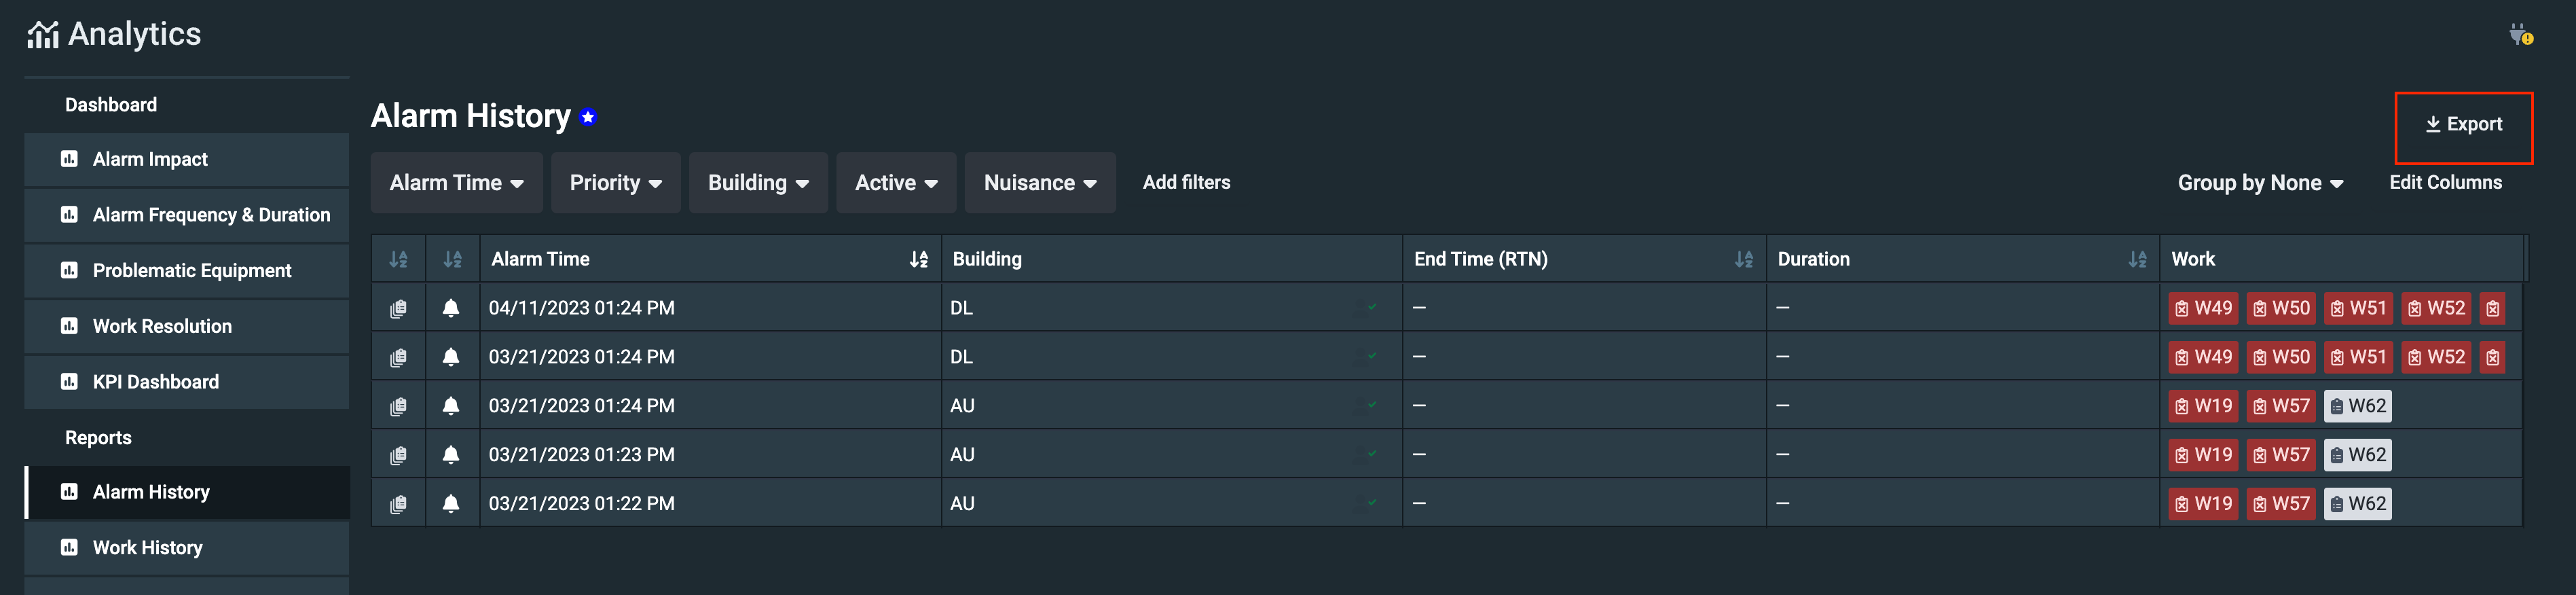
Task: Click the bell icon column sort header
Action: coord(453,259)
